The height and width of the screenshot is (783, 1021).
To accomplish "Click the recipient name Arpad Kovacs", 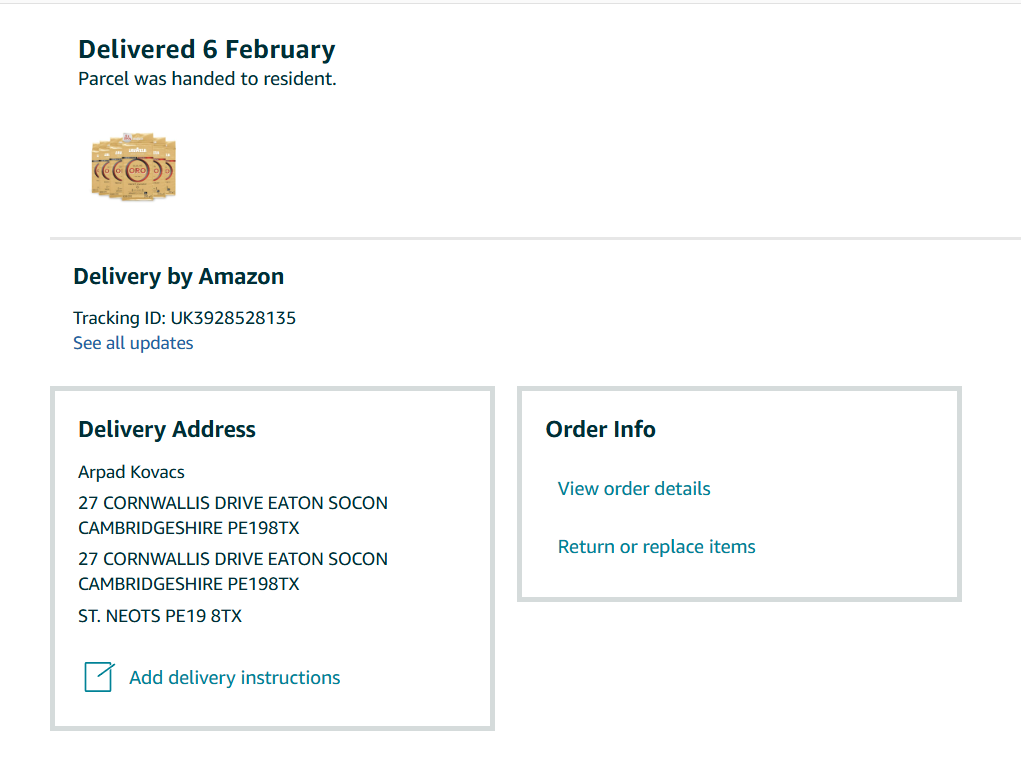I will [x=131, y=472].
